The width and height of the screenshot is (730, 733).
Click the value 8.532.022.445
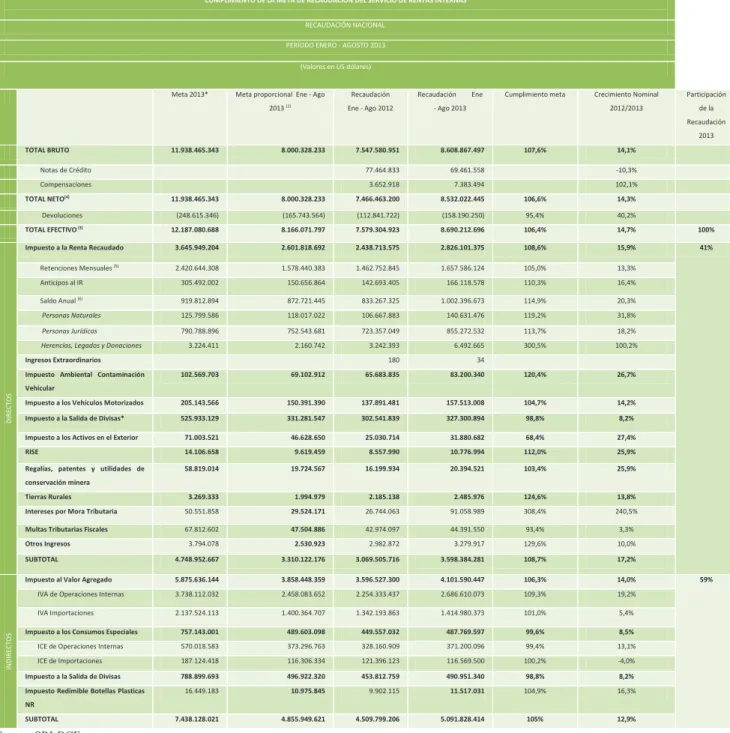(x=462, y=199)
